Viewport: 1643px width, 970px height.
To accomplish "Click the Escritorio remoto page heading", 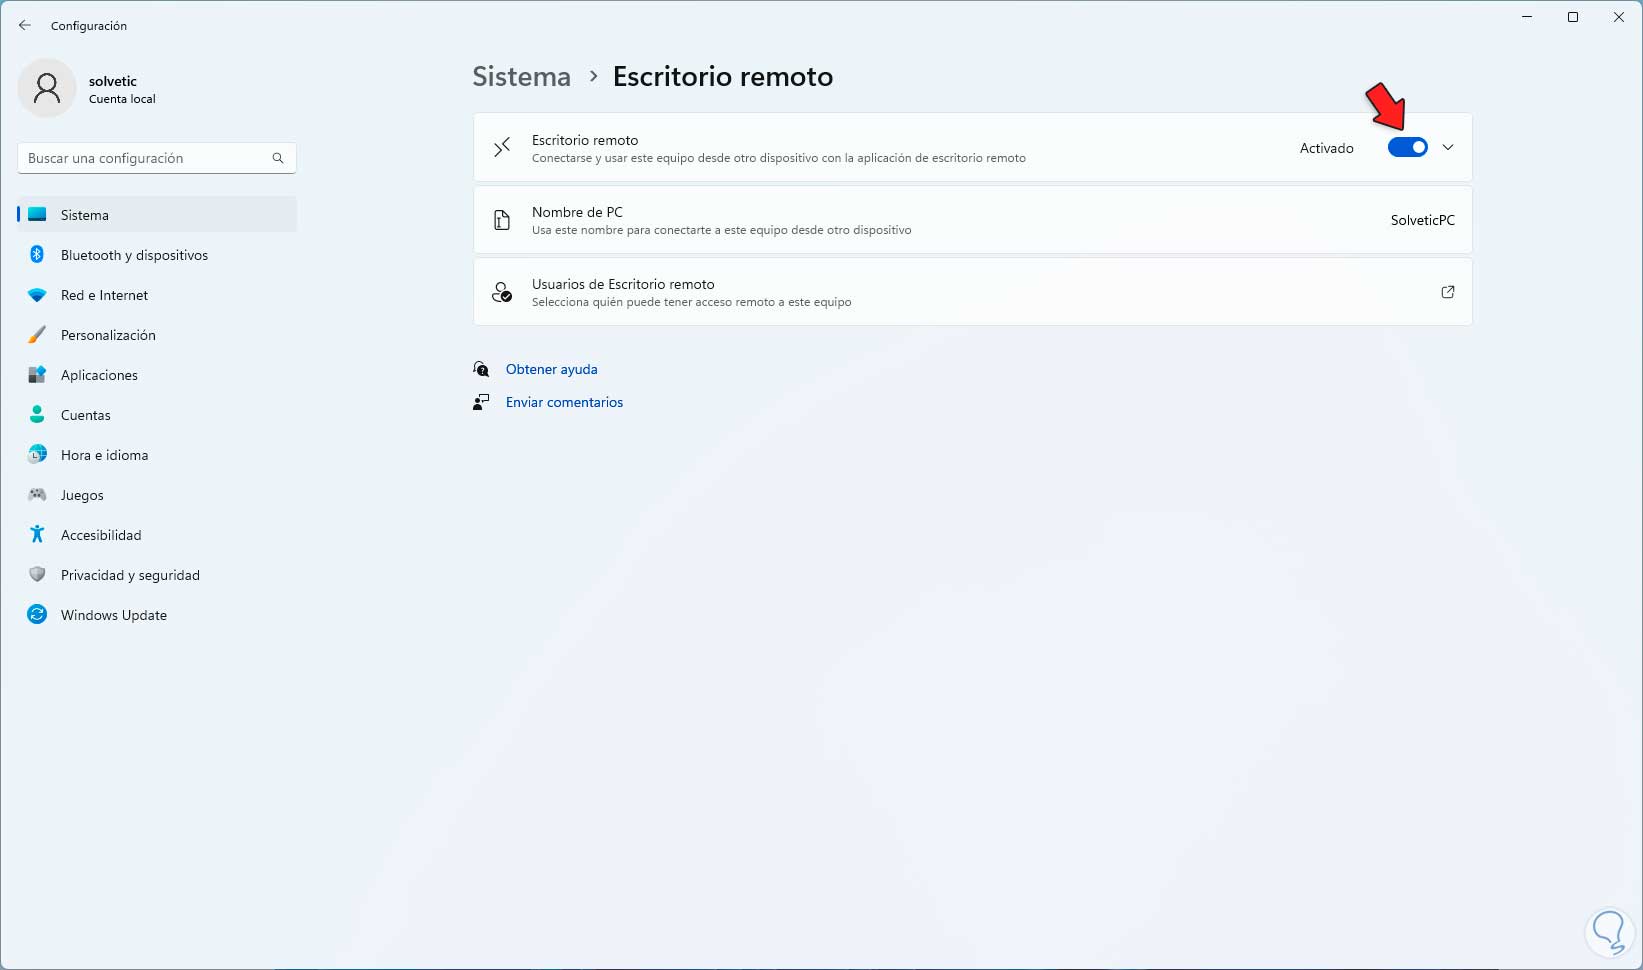I will tap(723, 77).
